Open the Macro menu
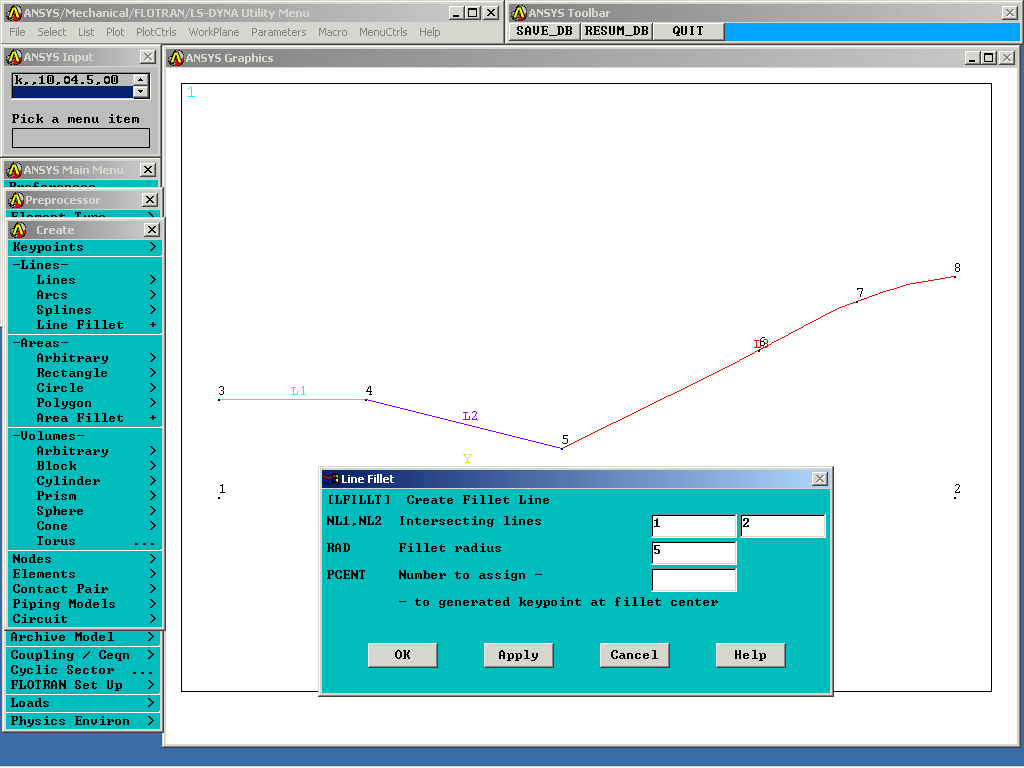 click(332, 32)
